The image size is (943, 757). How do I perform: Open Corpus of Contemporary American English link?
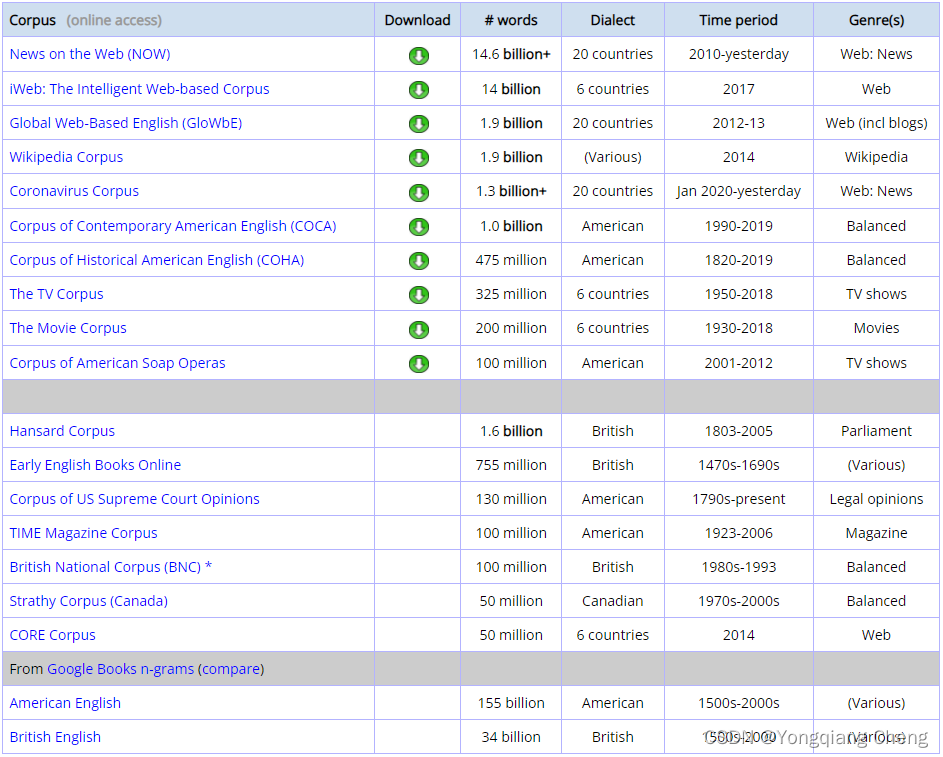point(173,226)
